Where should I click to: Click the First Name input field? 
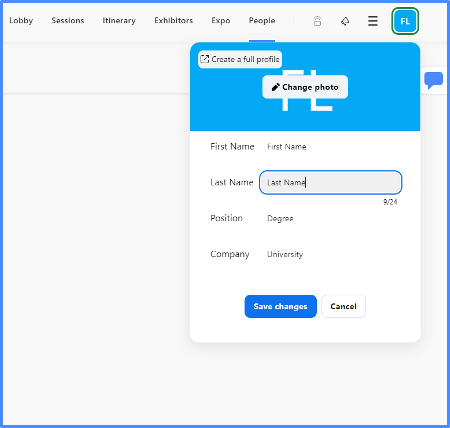click(330, 147)
